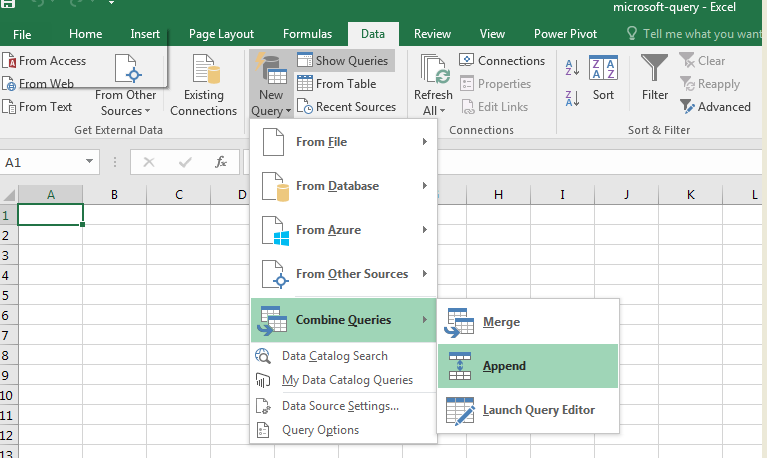Open the File tab
Image resolution: width=767 pixels, height=458 pixels.
(x=22, y=34)
